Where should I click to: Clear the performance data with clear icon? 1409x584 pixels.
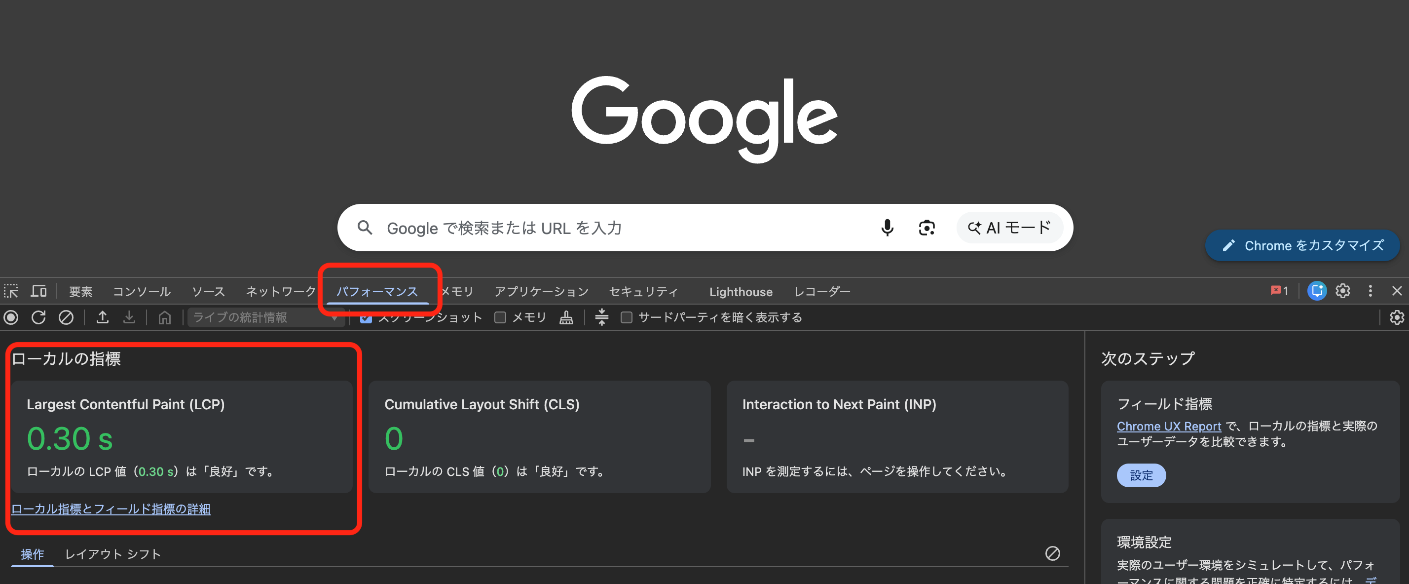pyautogui.click(x=66, y=317)
